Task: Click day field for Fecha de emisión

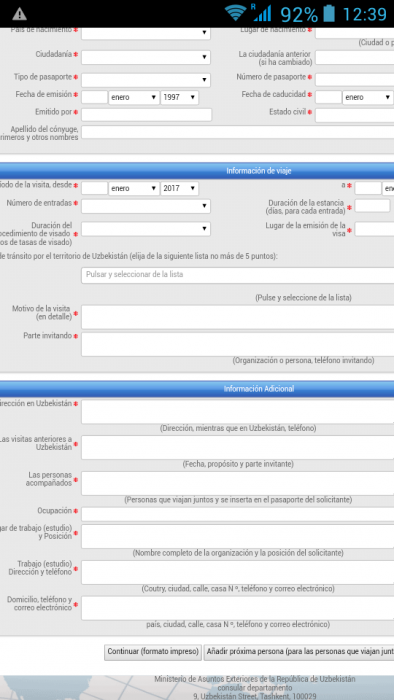Action: (95, 97)
